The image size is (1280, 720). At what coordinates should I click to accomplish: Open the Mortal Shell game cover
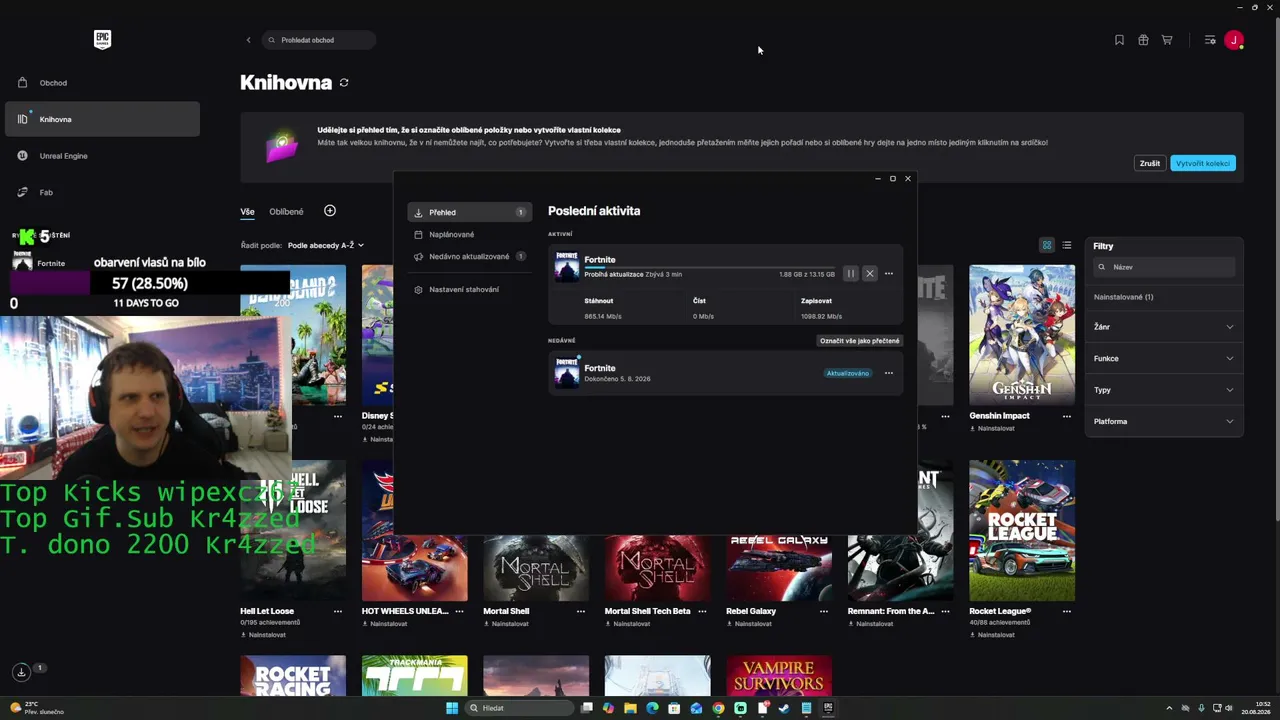point(536,568)
